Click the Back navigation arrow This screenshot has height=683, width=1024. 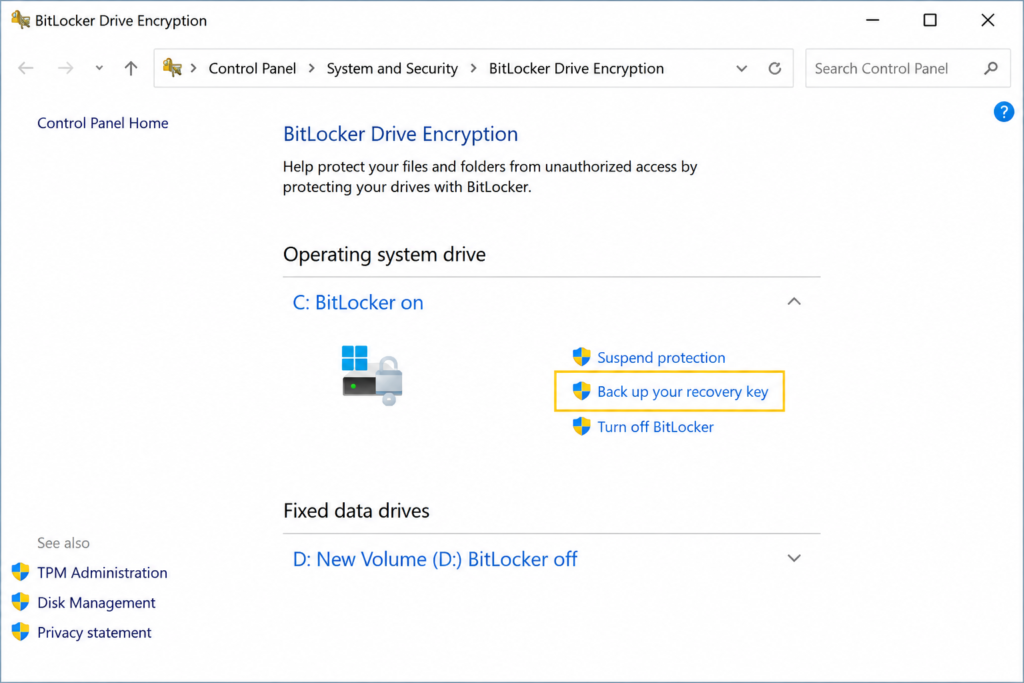coord(25,68)
